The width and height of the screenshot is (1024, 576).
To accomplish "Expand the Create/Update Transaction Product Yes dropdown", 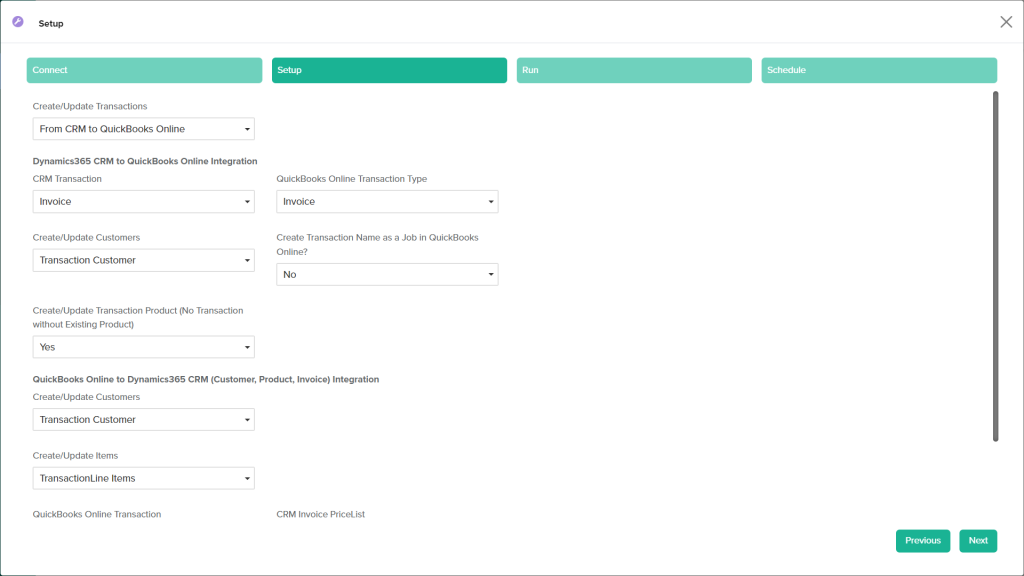I will [x=143, y=347].
